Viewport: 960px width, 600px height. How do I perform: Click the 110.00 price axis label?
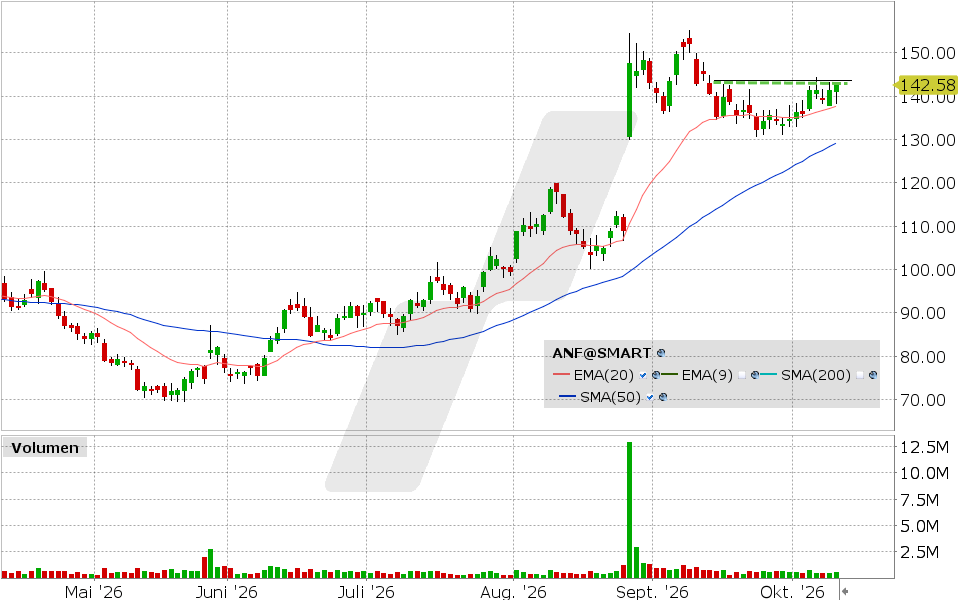click(928, 227)
